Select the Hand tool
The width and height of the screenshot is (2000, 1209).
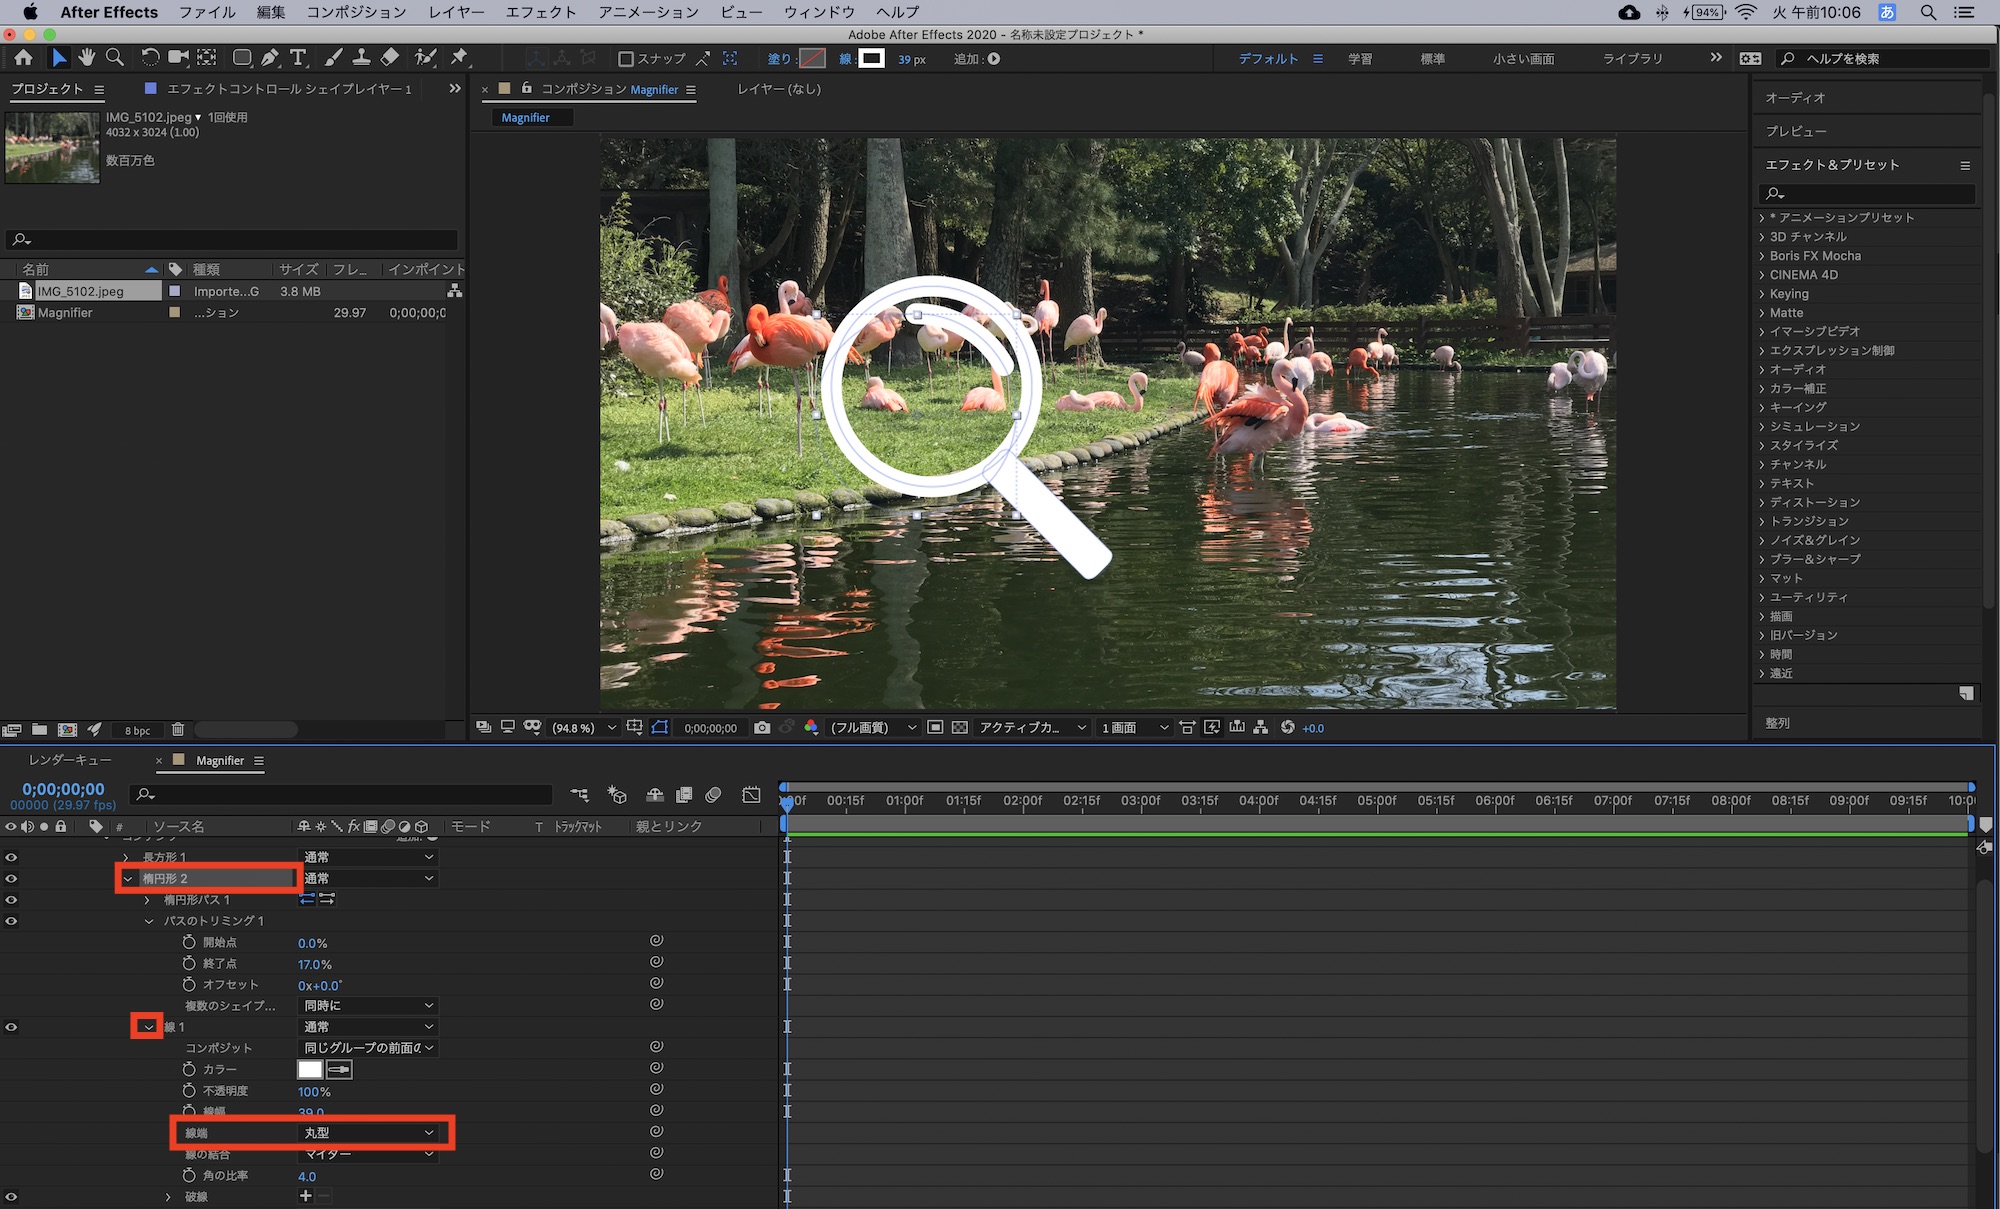click(87, 58)
